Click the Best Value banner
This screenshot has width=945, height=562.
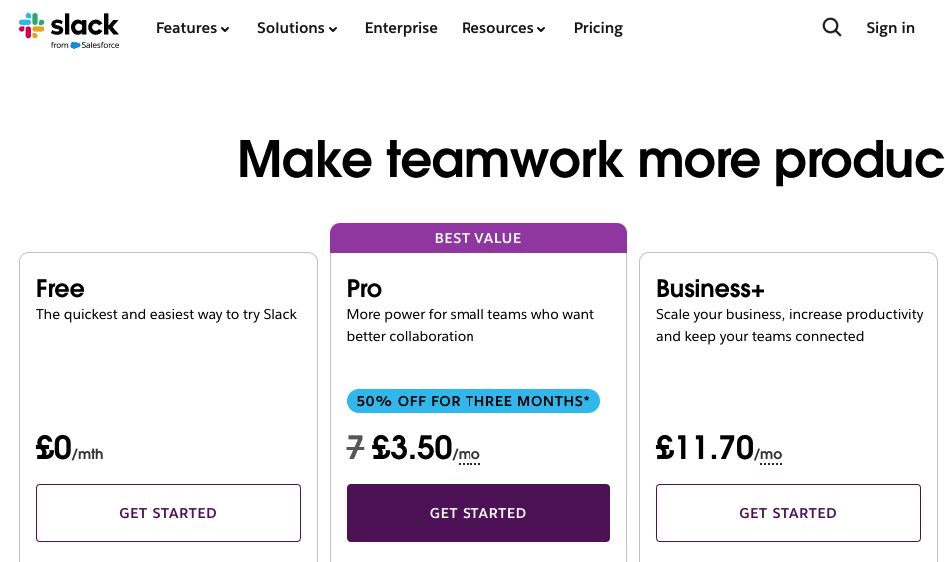tap(478, 238)
